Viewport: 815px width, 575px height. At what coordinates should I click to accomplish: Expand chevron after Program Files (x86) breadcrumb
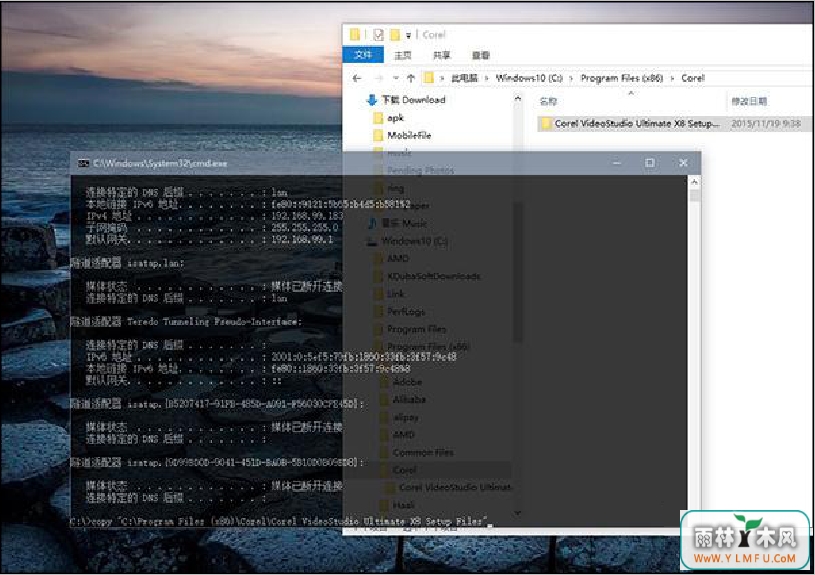coord(672,79)
